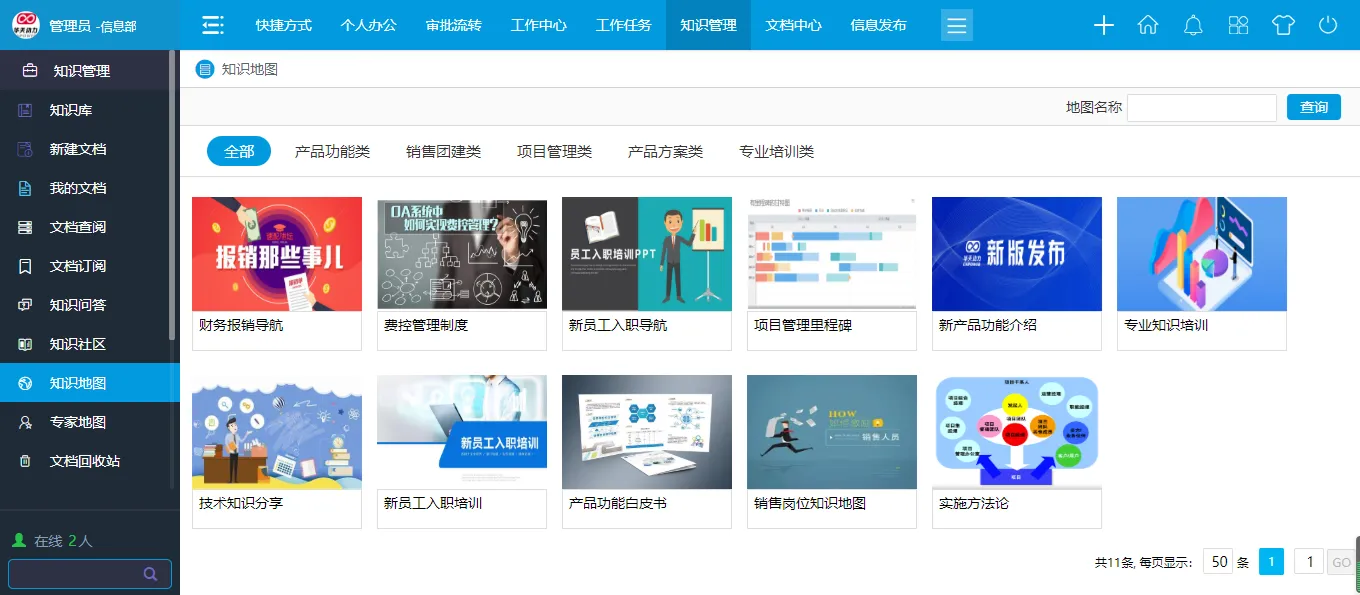
Task: Select the 产品功能类 category tab
Action: pyautogui.click(x=332, y=152)
